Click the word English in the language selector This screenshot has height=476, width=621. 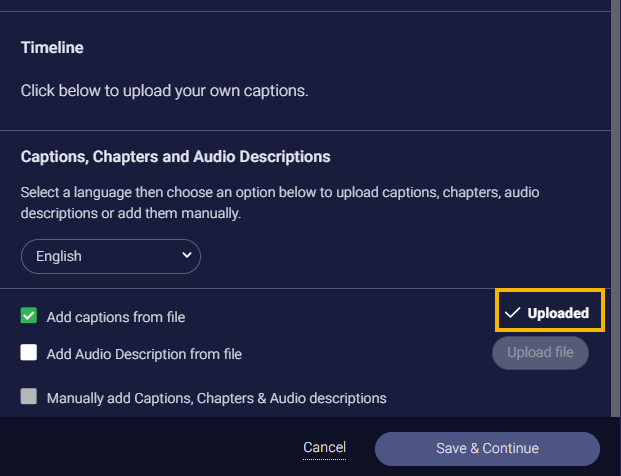pyautogui.click(x=59, y=256)
